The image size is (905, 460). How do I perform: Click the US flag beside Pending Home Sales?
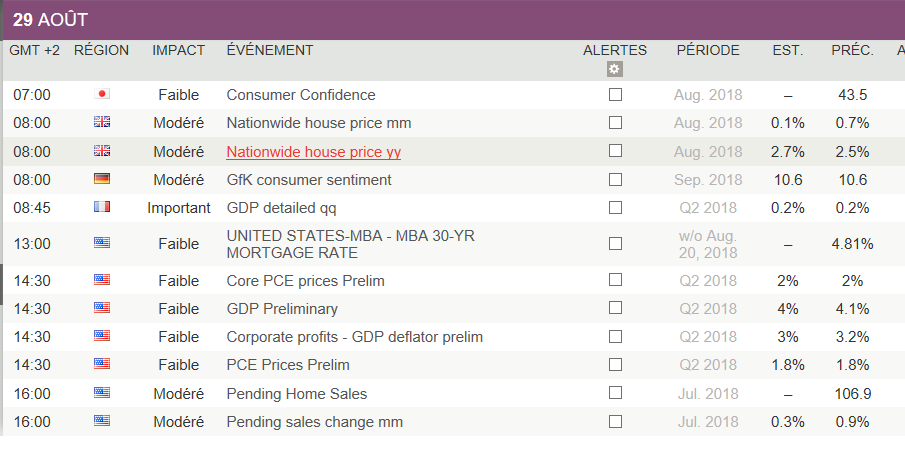coord(102,393)
